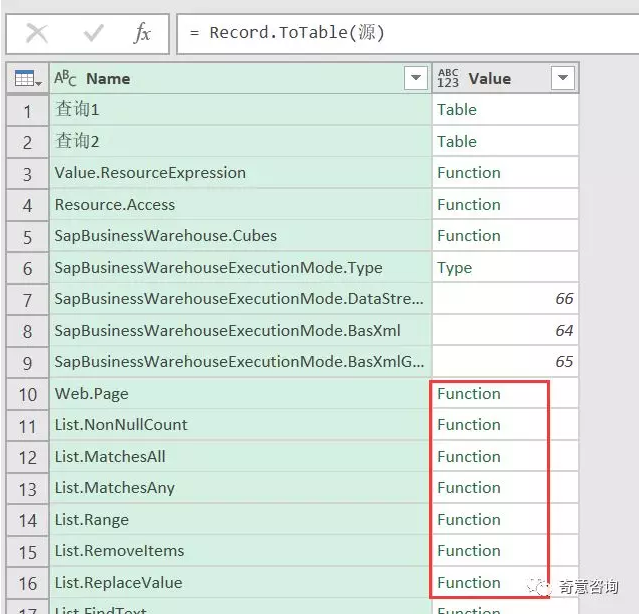Open the fx function icon
This screenshot has height=614, width=640.
tap(142, 33)
